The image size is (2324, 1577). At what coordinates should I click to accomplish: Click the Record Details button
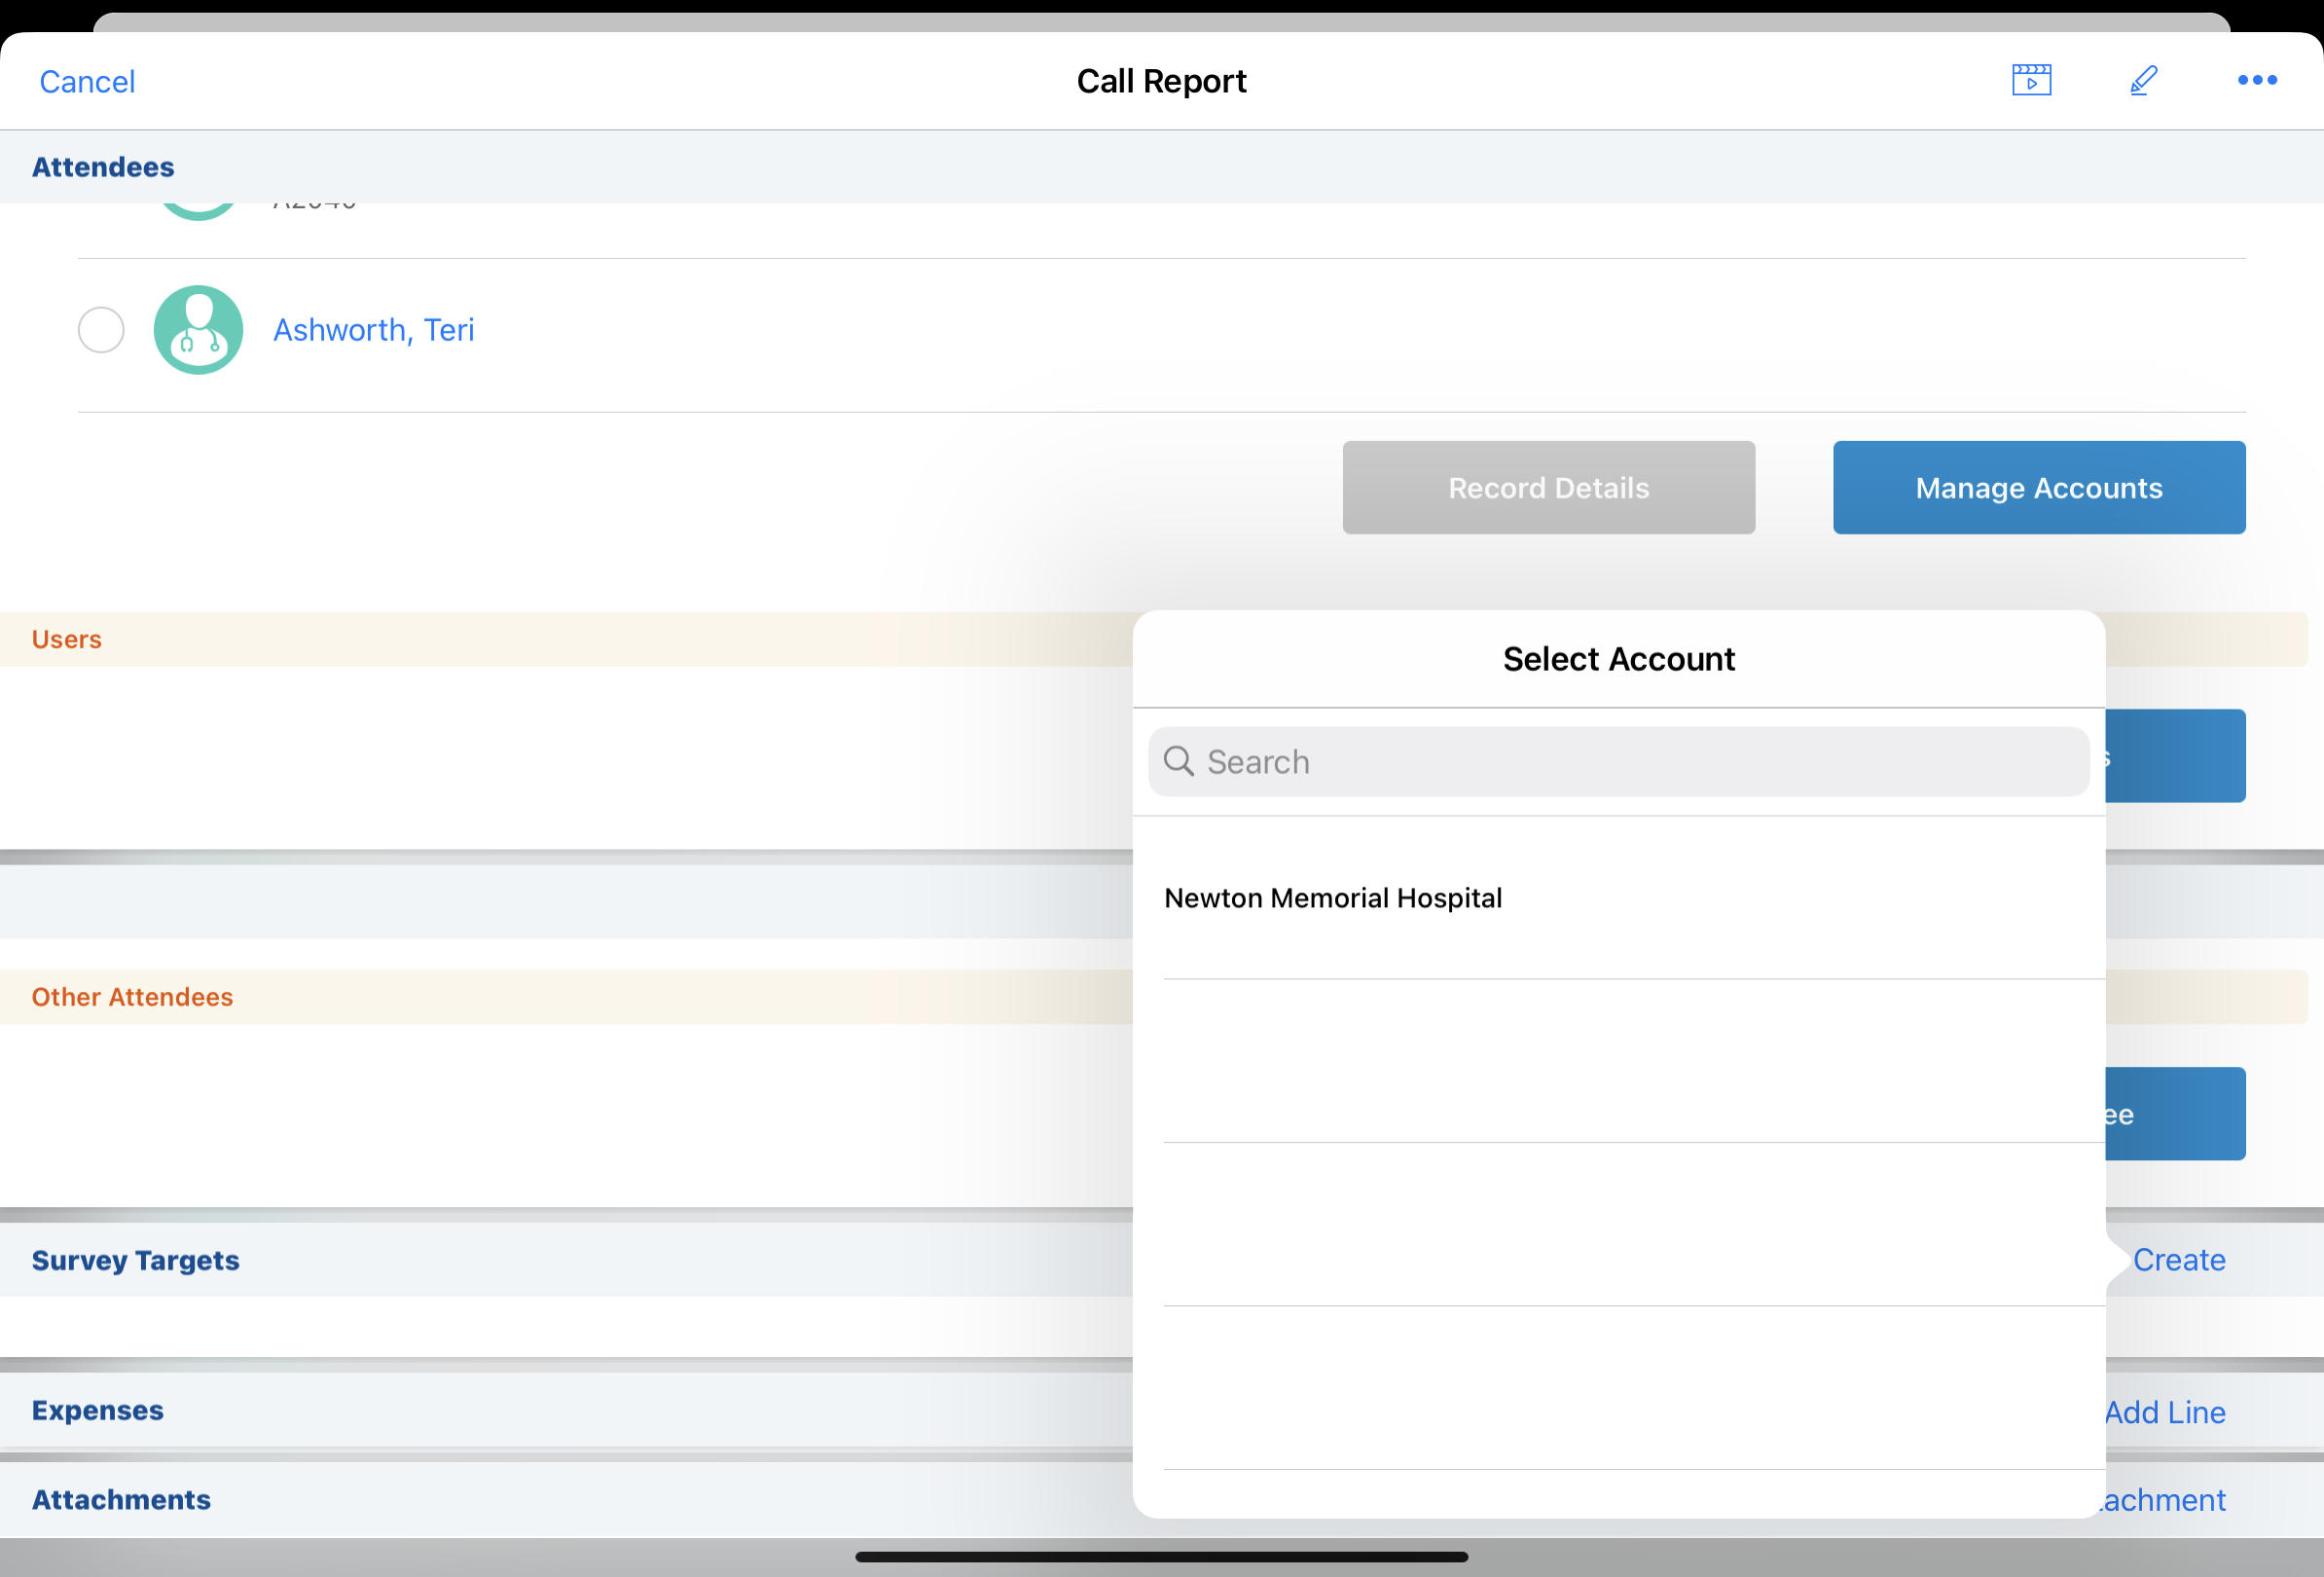(1548, 488)
